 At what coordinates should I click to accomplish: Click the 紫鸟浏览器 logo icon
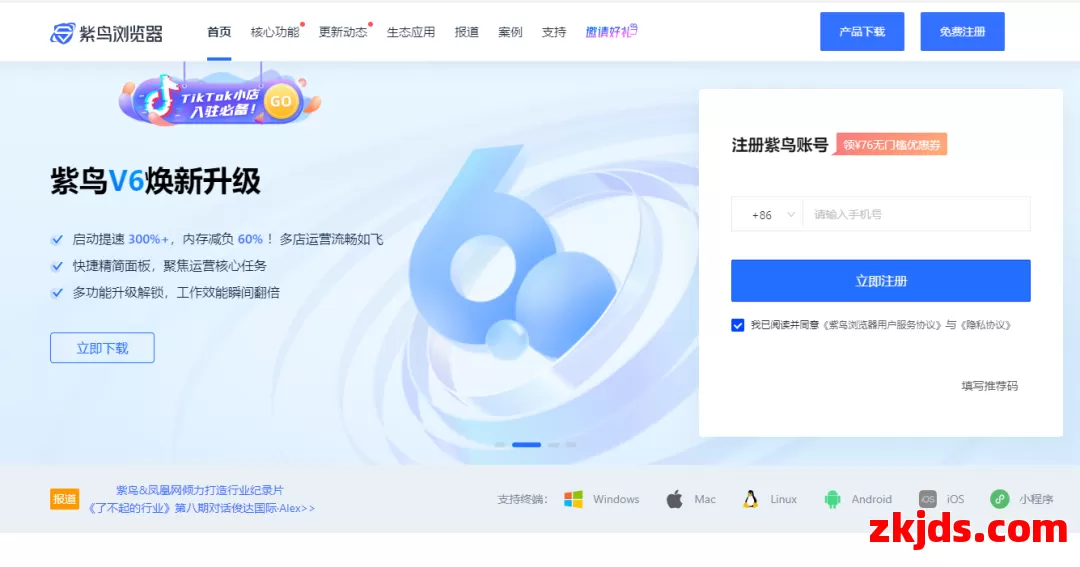(62, 33)
